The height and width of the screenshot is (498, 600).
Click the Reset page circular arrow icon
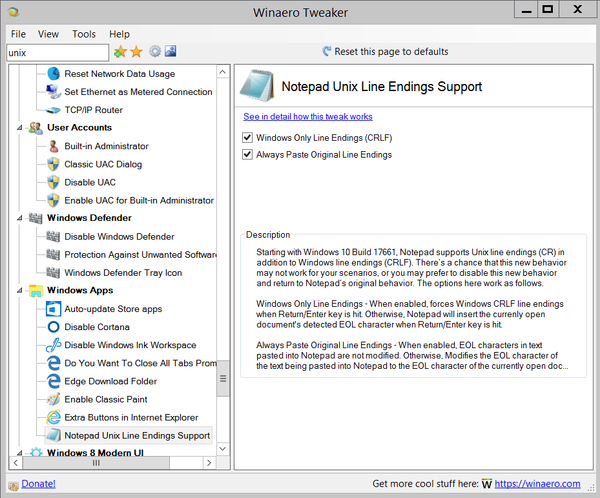click(x=327, y=51)
